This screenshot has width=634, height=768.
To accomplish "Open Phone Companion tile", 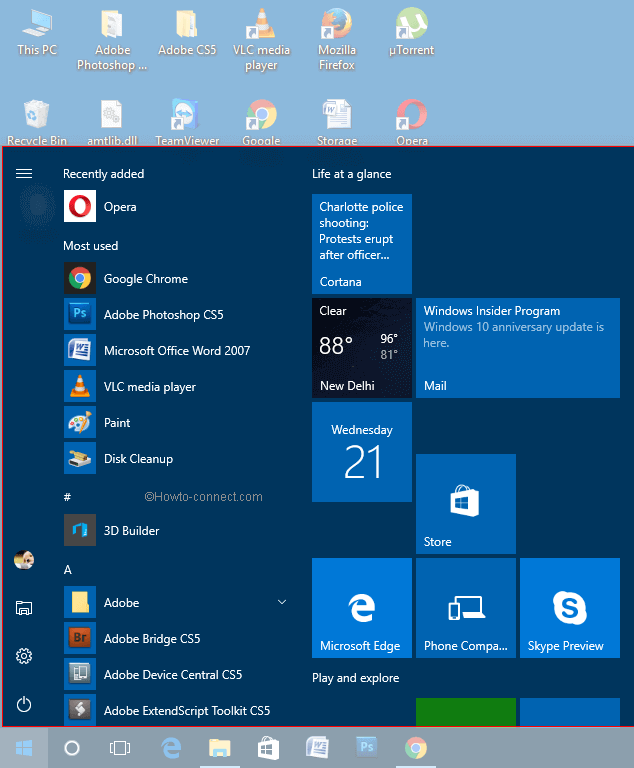I will point(466,608).
